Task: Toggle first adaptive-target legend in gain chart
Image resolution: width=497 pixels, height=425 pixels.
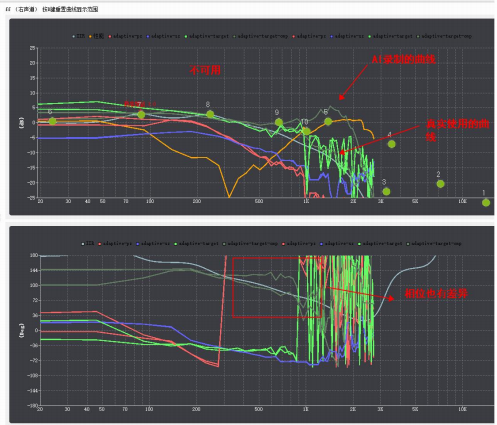Action: tap(207, 36)
